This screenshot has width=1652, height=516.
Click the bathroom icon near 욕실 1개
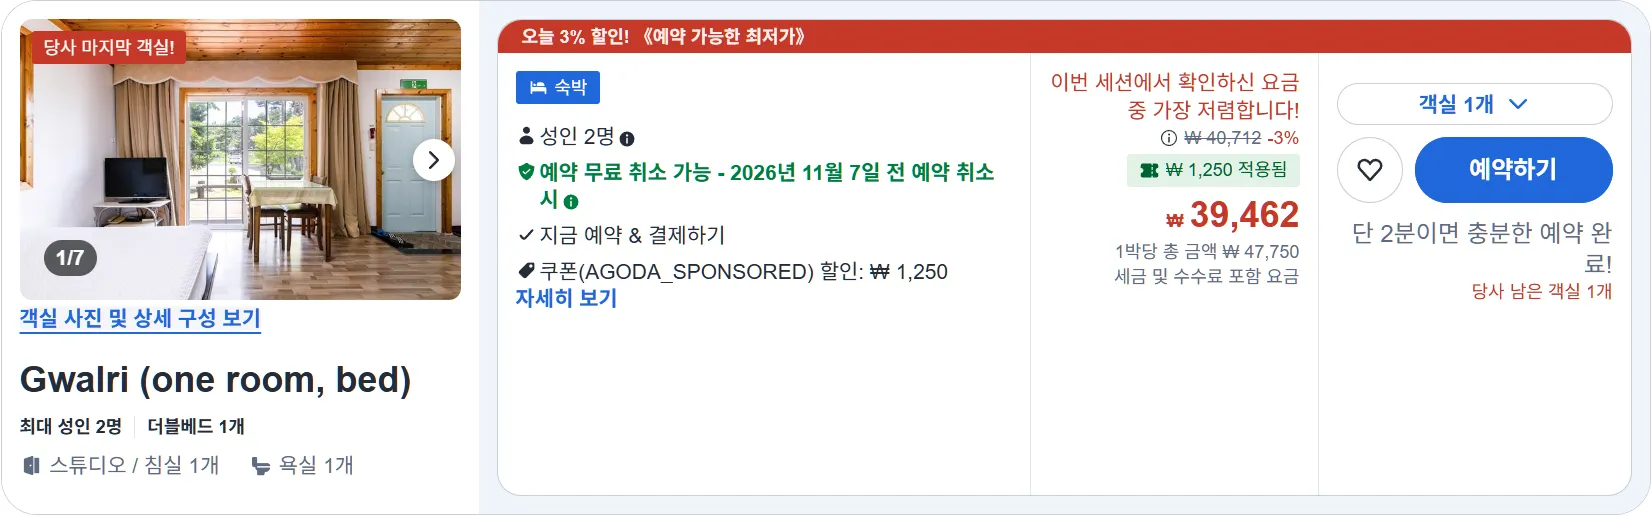[261, 466]
